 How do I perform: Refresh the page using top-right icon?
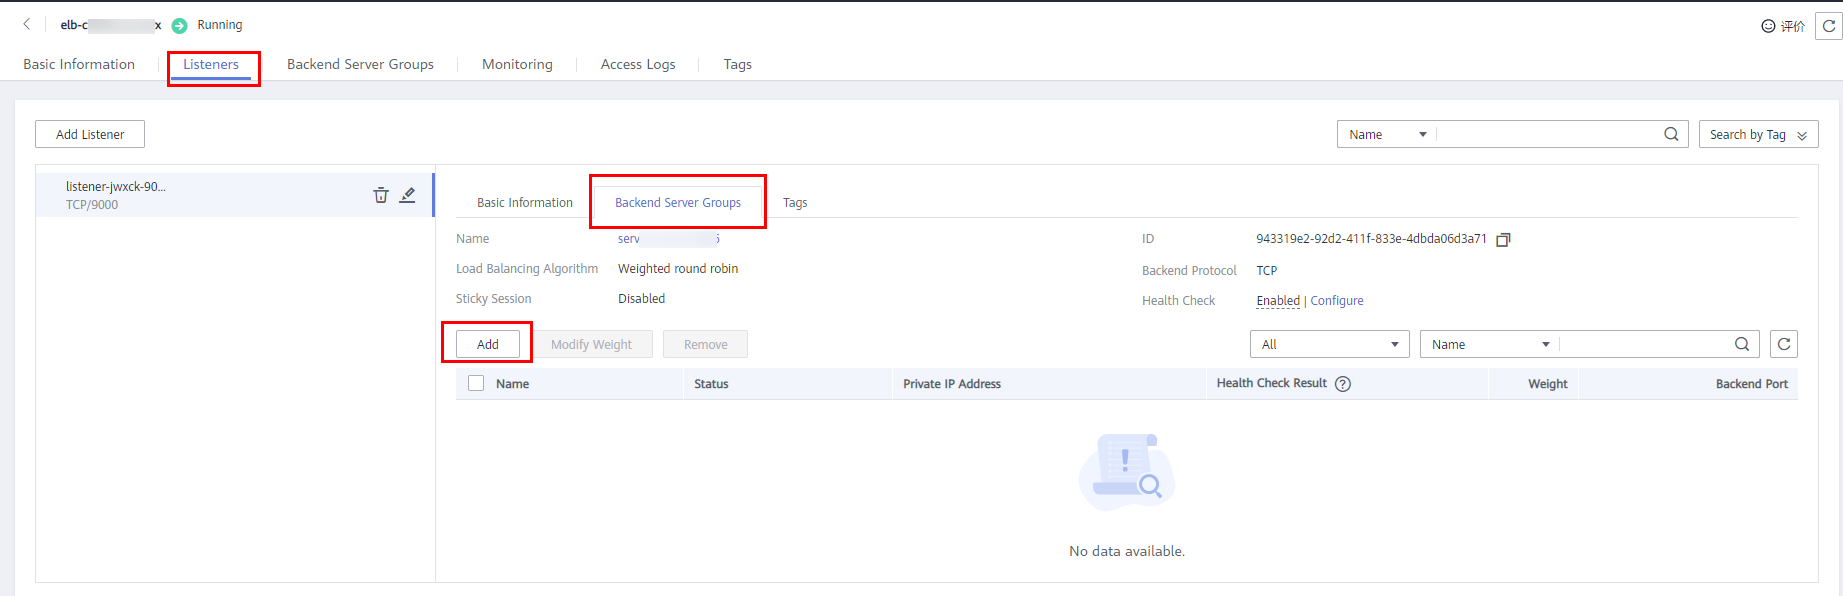click(x=1828, y=26)
